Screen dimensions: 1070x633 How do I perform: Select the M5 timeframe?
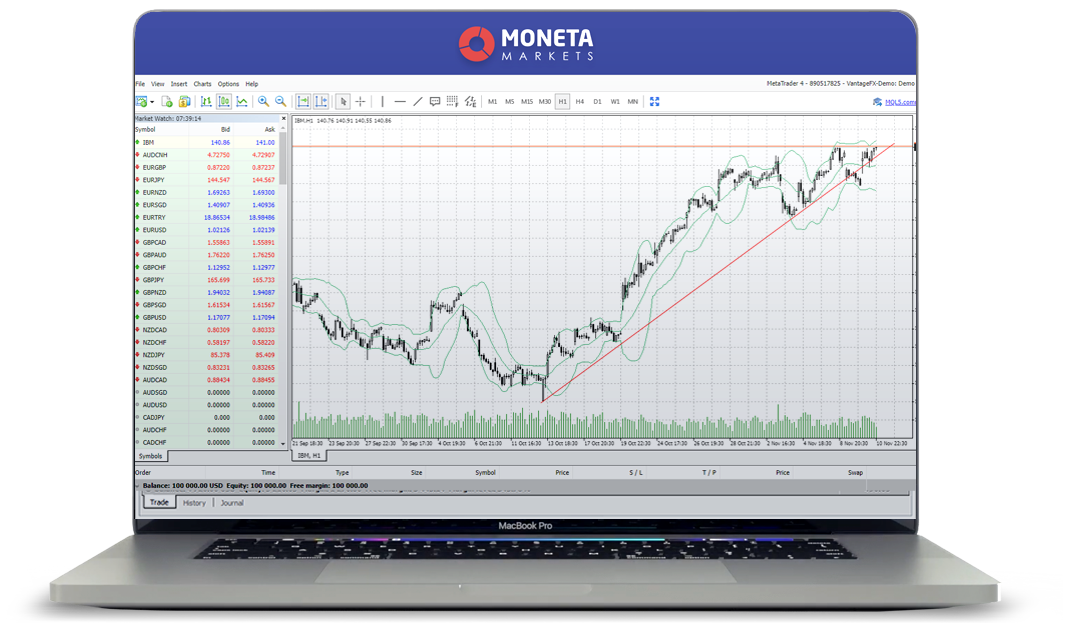[x=510, y=102]
